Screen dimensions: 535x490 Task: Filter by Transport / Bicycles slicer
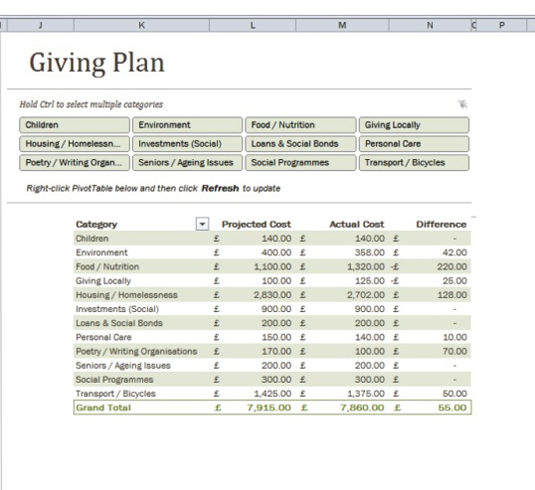click(x=414, y=162)
